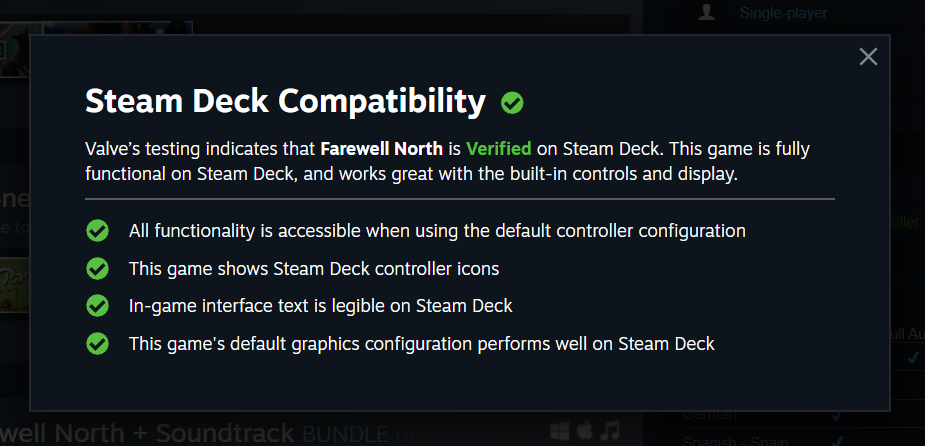Viewport: 925px width, 446px height.
Task: Click the Single-player person icon
Action: pos(707,13)
